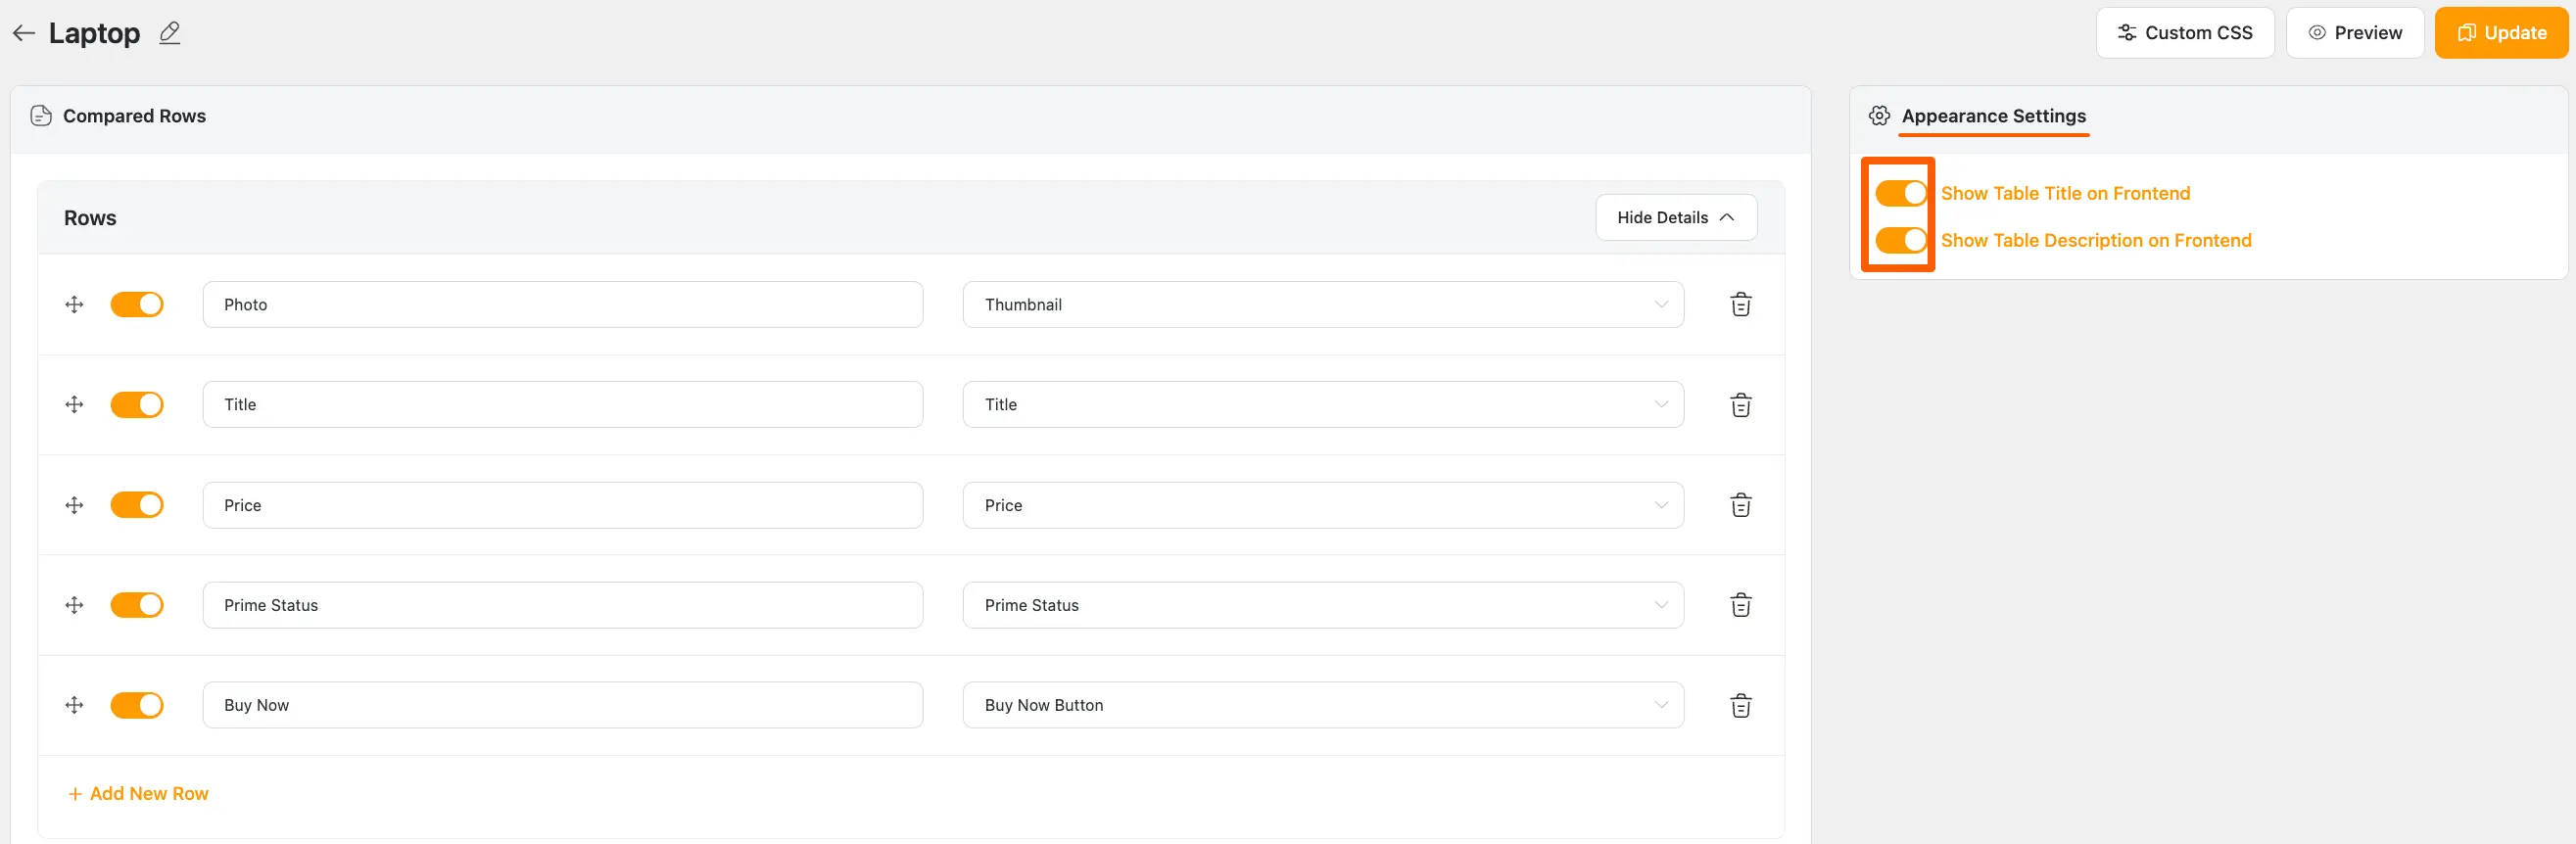Disable the Buy Now row toggle

point(137,705)
